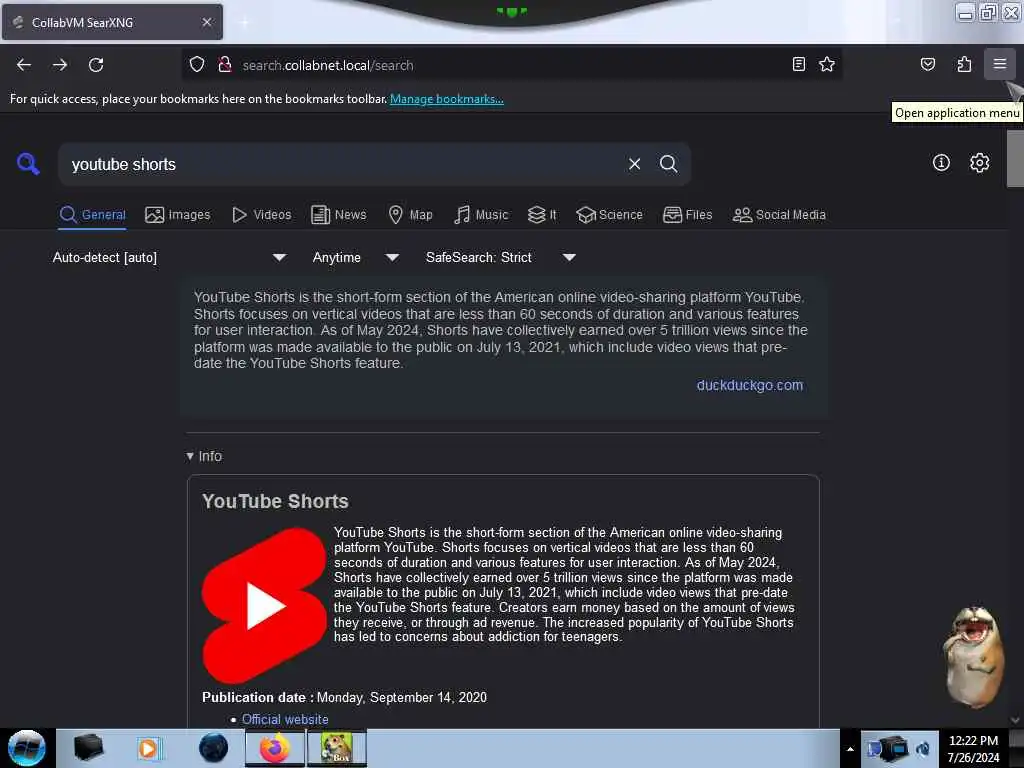Go back to the previous page

(24, 65)
